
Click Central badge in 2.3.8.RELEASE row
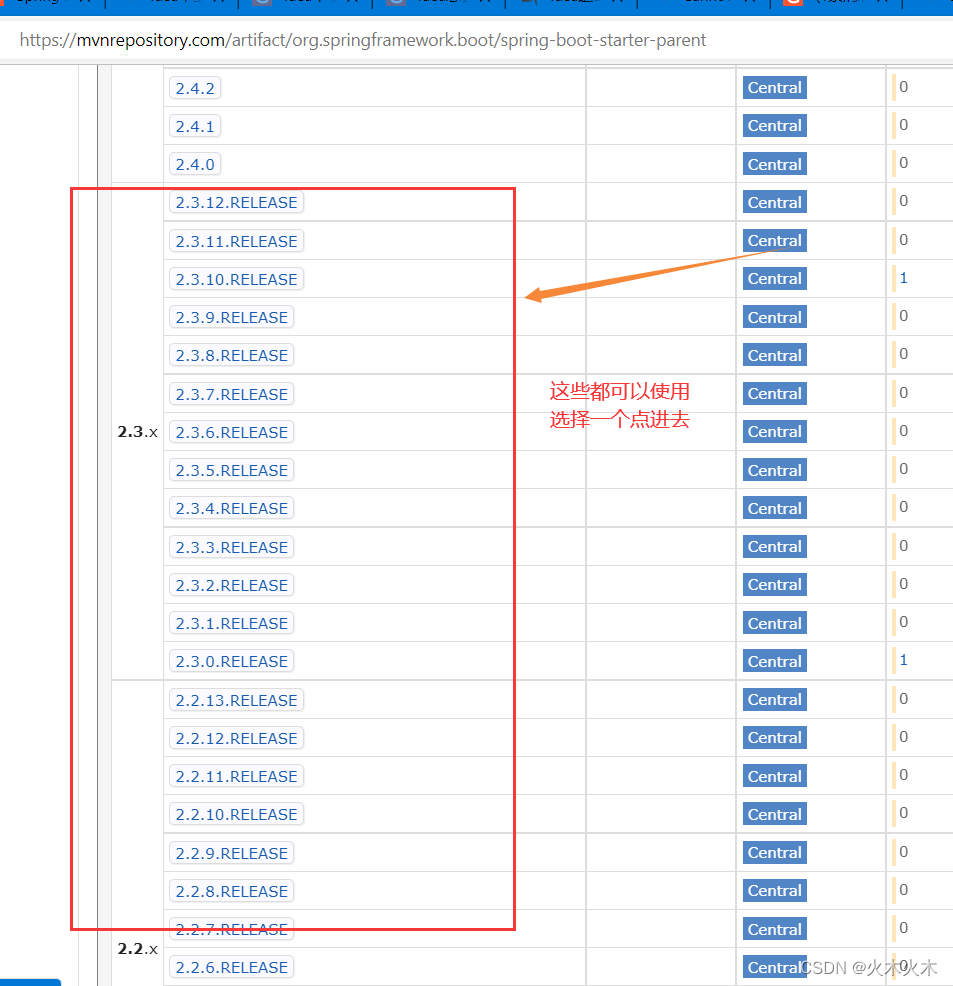pyautogui.click(x=774, y=355)
